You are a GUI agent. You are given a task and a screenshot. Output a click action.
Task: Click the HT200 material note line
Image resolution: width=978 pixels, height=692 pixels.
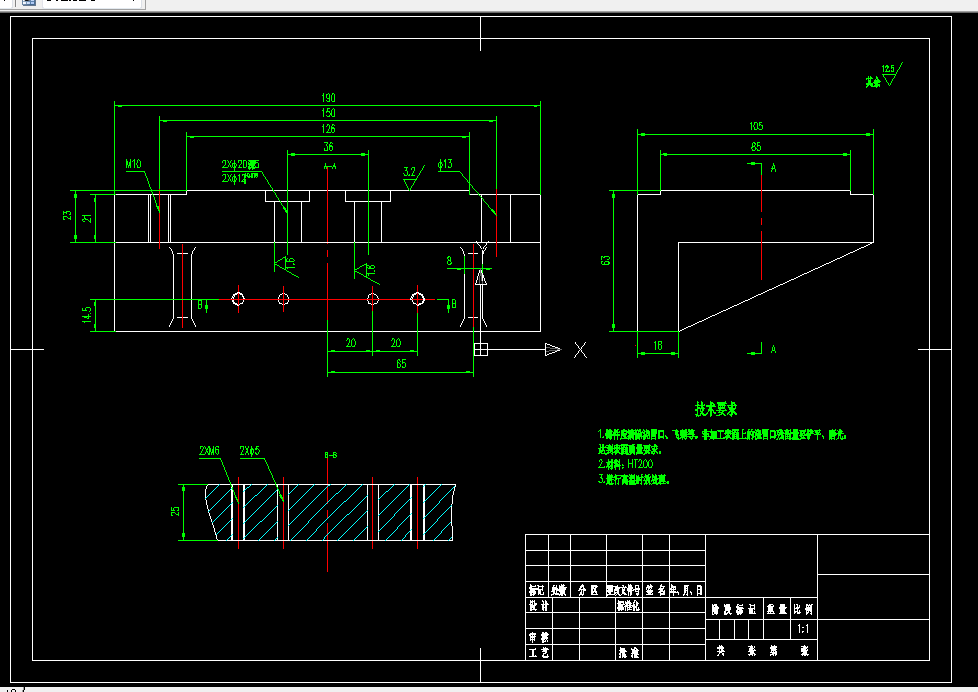625,464
